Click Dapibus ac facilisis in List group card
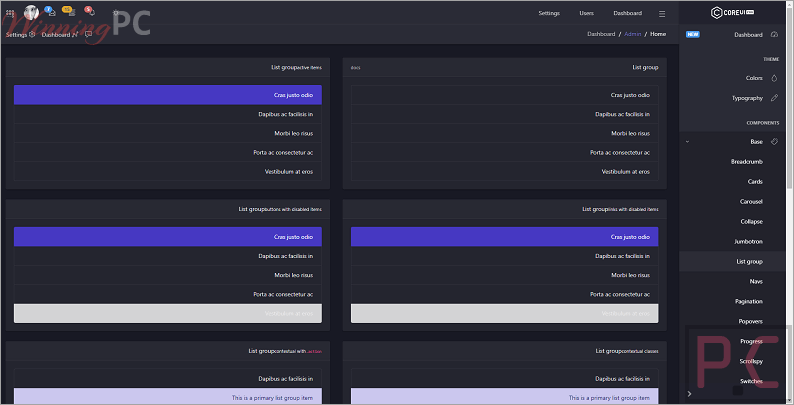 pyautogui.click(x=504, y=114)
